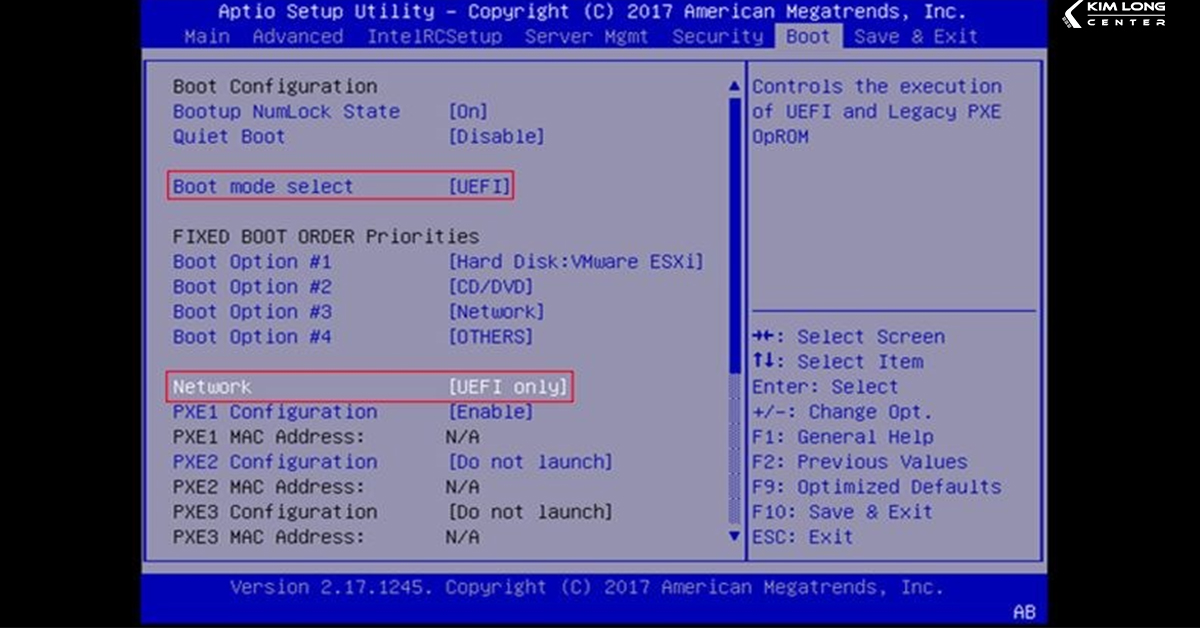Toggle Bootup NumLock State [On] value
The width and height of the screenshot is (1200, 628).
point(468,112)
